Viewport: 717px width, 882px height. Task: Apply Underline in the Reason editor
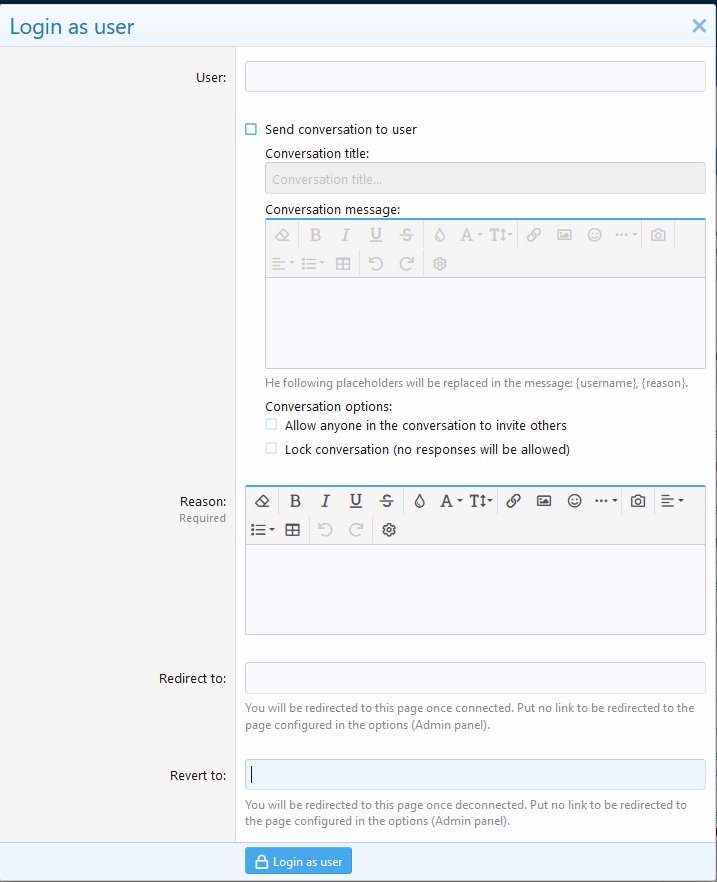coord(355,501)
